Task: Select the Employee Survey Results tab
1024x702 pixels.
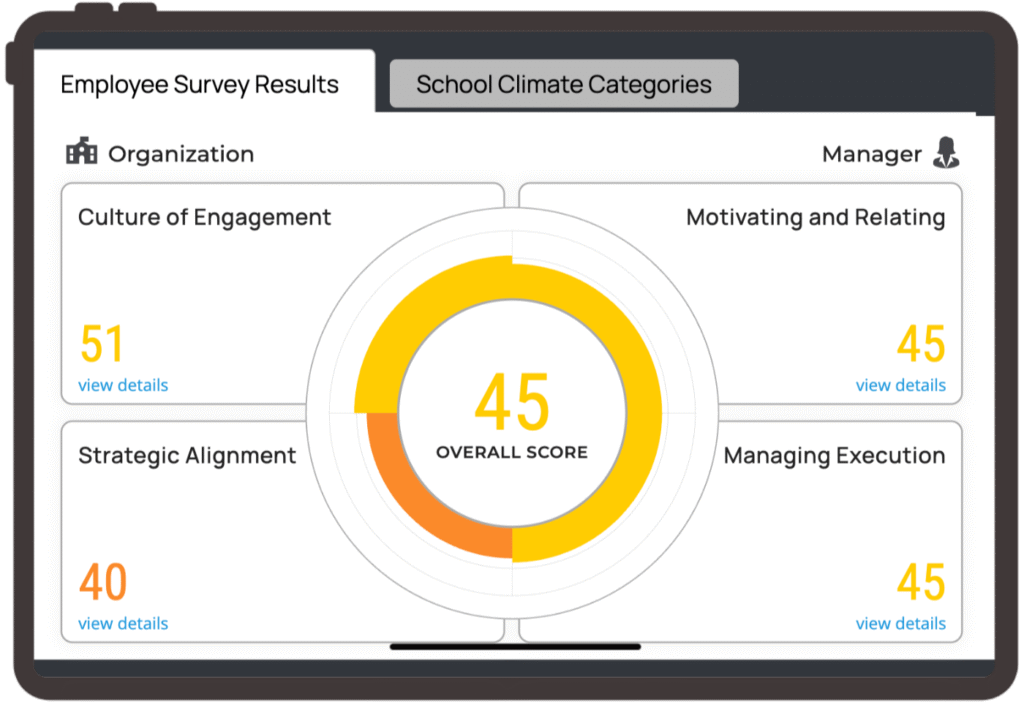Action: coord(200,84)
